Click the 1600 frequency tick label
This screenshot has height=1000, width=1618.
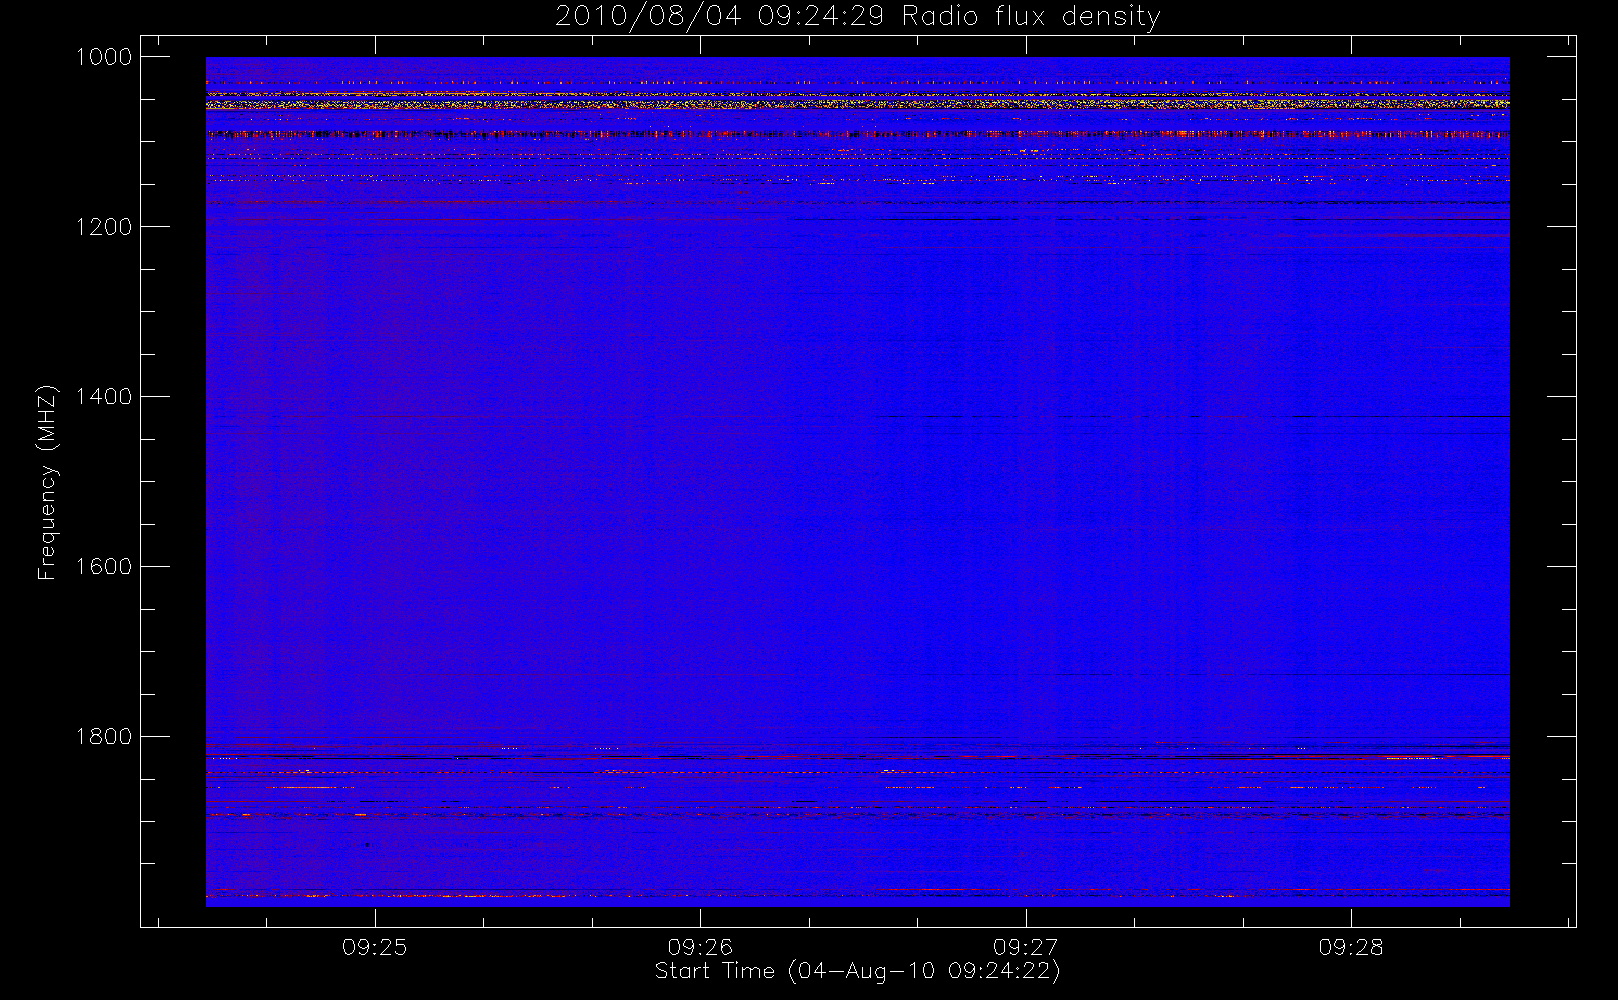pyautogui.click(x=104, y=567)
